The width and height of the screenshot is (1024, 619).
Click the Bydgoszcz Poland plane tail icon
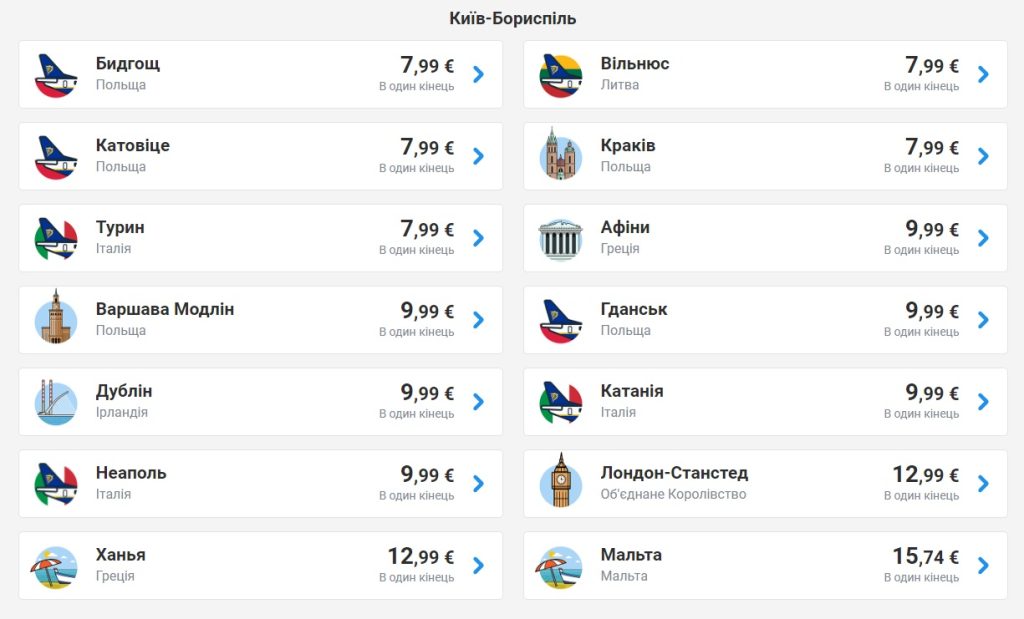tap(56, 75)
